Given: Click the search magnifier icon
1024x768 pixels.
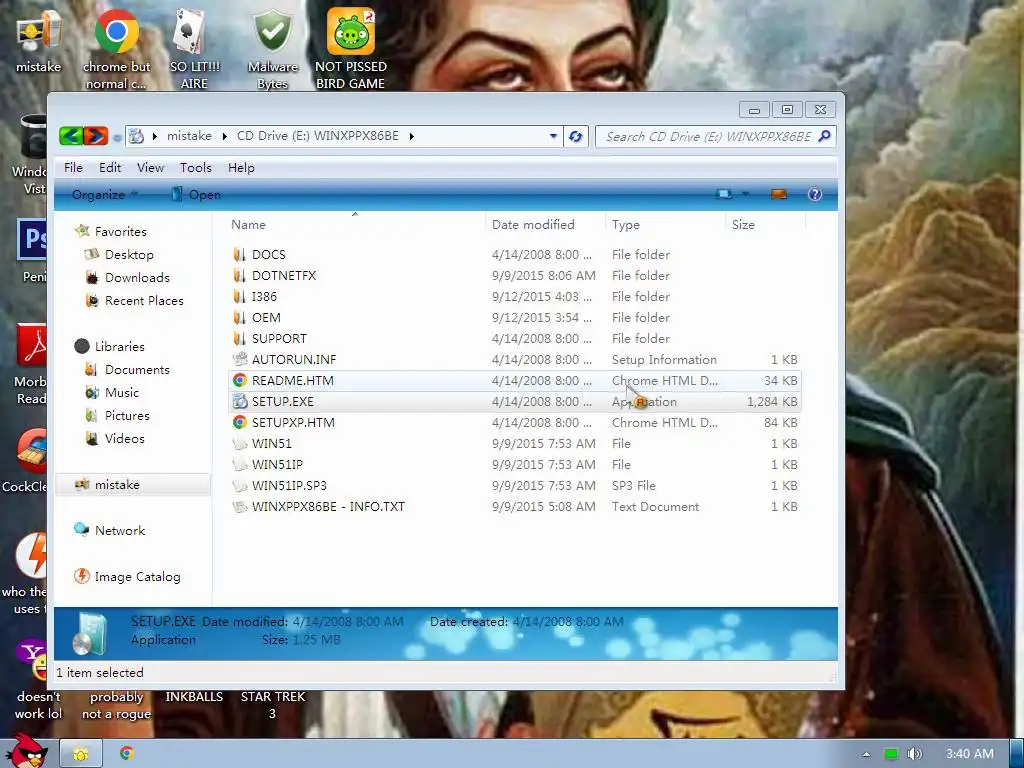Looking at the screenshot, I should tap(824, 136).
